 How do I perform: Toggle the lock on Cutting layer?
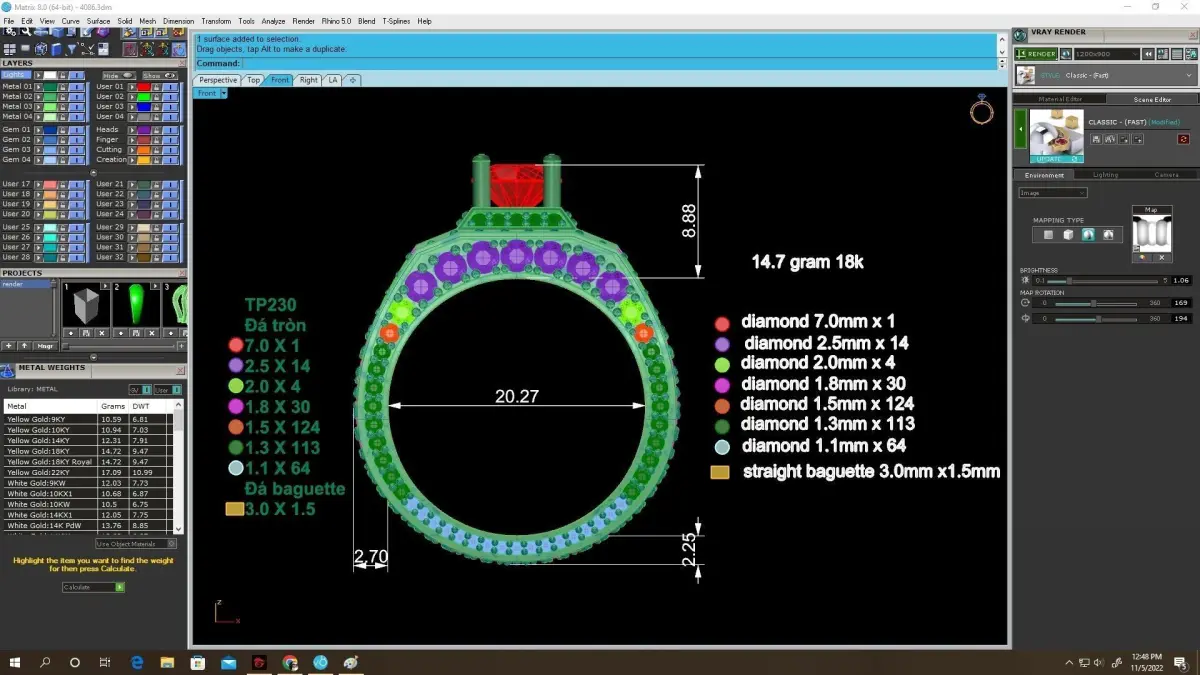(x=156, y=150)
